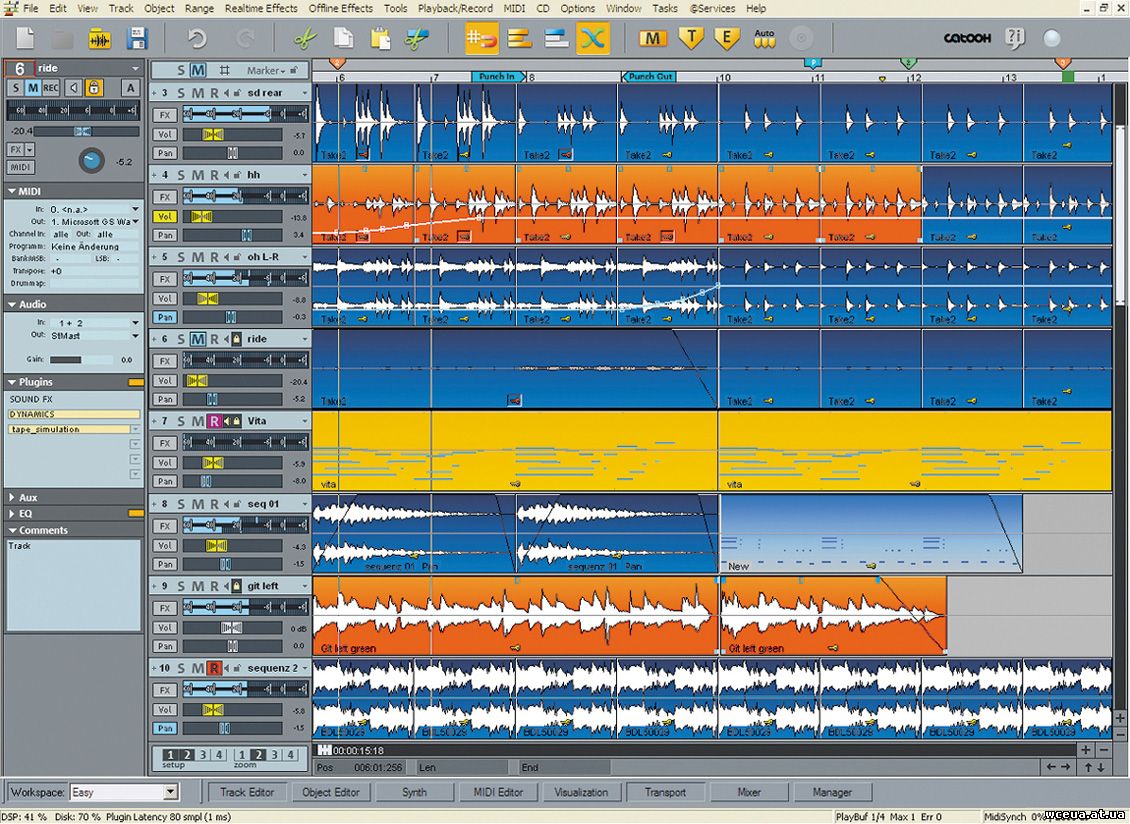Click the Save floppy disk icon
The image size is (1130, 824).
click(x=137, y=39)
